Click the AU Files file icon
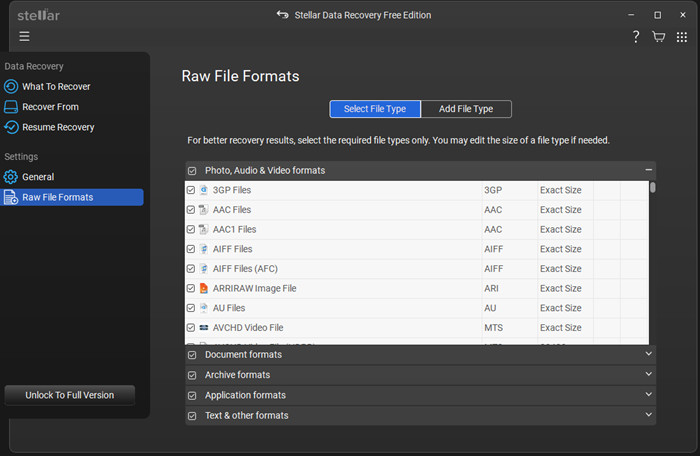 click(x=204, y=308)
